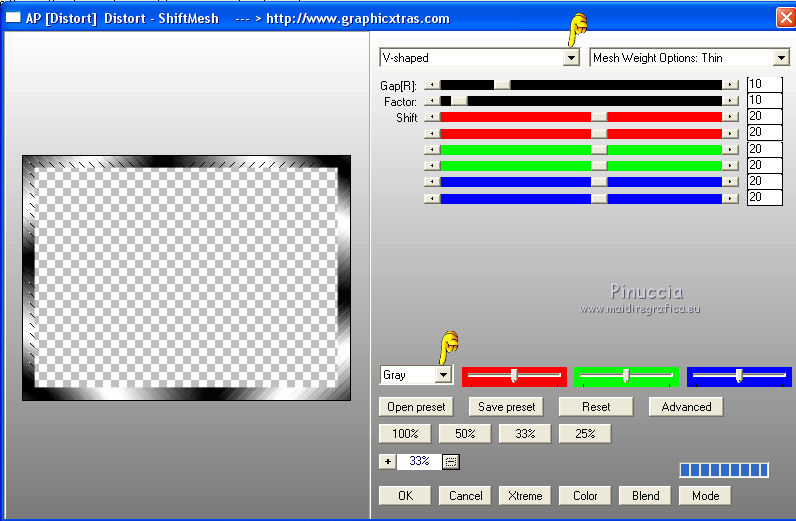Click right arrow of second blue slider
The image size is (796, 521).
(x=730, y=198)
